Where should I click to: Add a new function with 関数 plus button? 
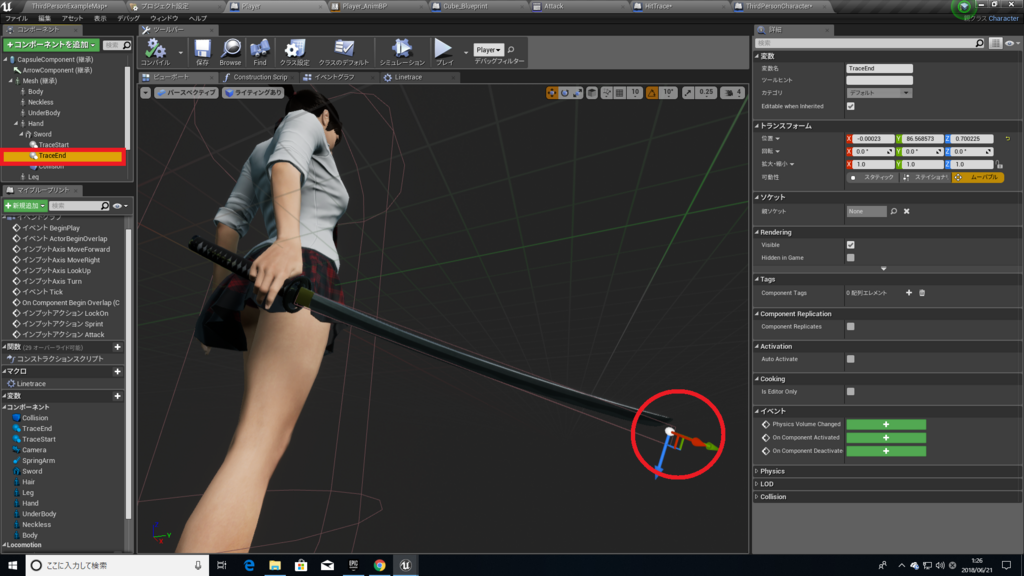(118, 347)
